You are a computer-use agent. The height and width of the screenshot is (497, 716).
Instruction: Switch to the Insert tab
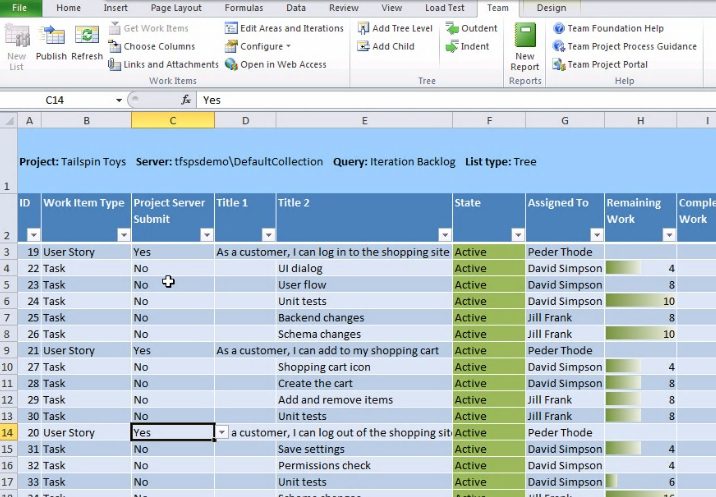coord(116,8)
